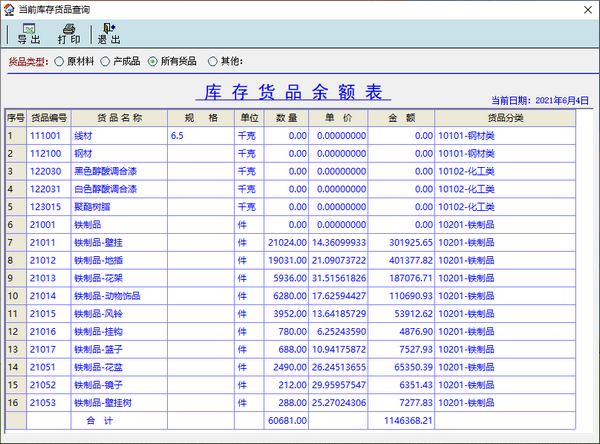Click the 铁制品-壁挂 product name cell

click(101, 242)
